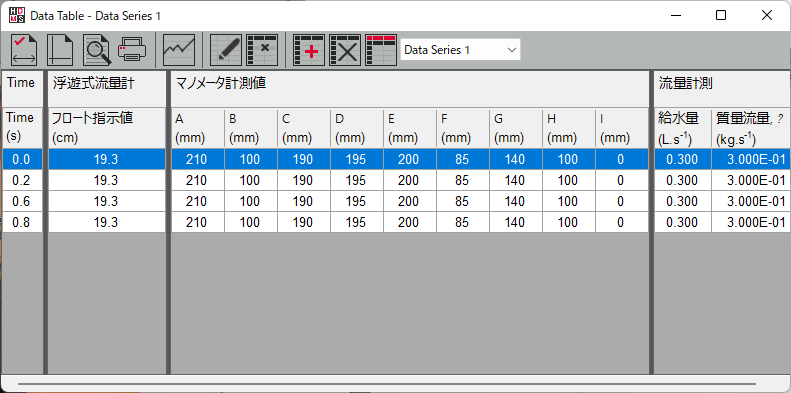
Task: Click the printer icon
Action: (x=132, y=50)
